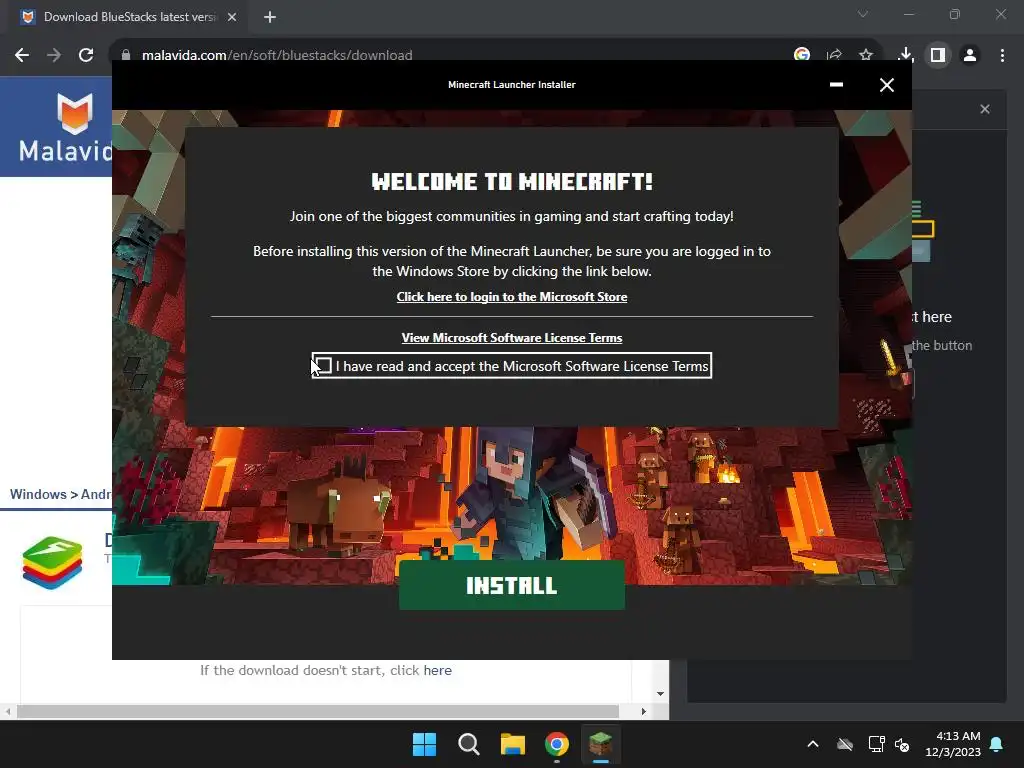Click the Malavida logo
This screenshot has width=1024, height=768.
point(65,127)
